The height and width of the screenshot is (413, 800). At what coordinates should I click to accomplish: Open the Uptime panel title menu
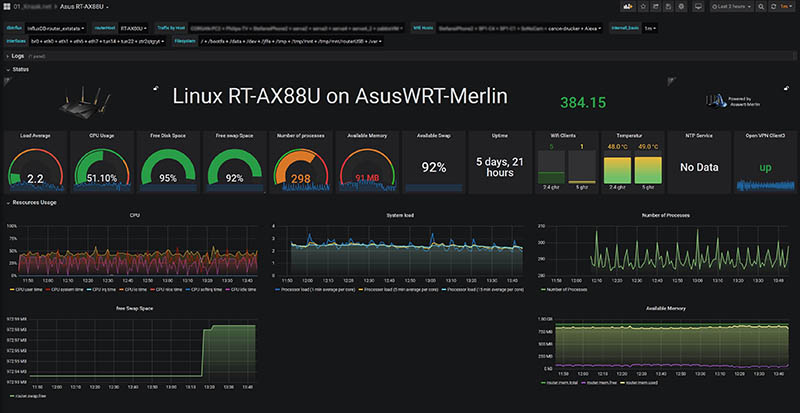coord(499,136)
